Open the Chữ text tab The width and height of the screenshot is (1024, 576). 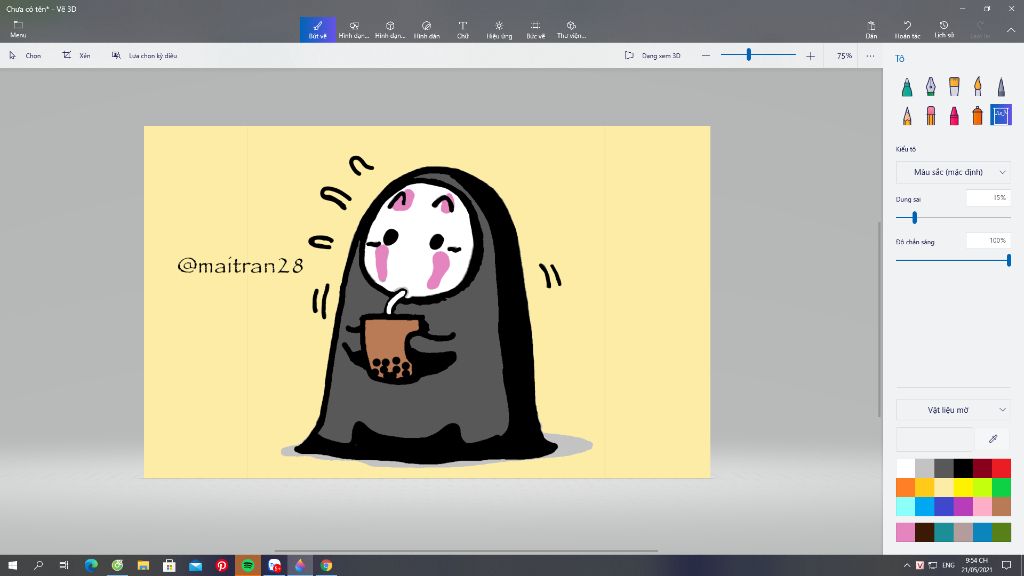tap(462, 29)
